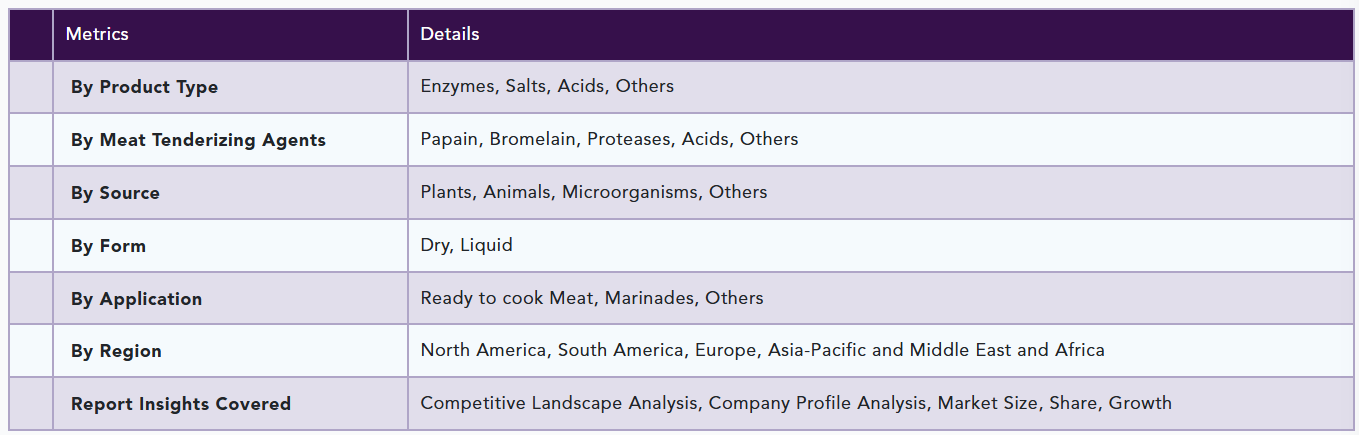
Task: Click the Enzymes, Salts, Acids, Others cell
Action: click(x=880, y=87)
